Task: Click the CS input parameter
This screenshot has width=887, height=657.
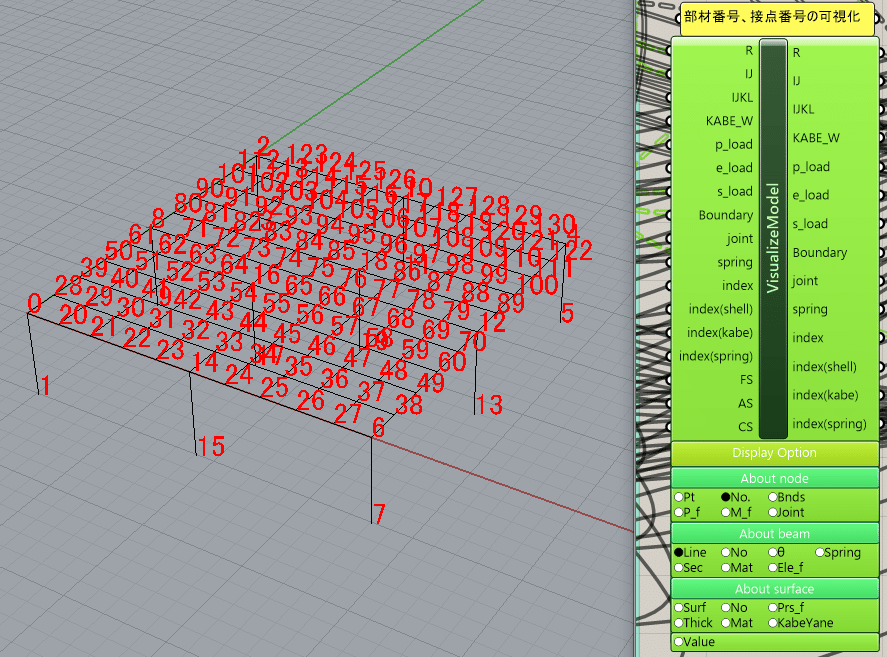Action: [746, 427]
